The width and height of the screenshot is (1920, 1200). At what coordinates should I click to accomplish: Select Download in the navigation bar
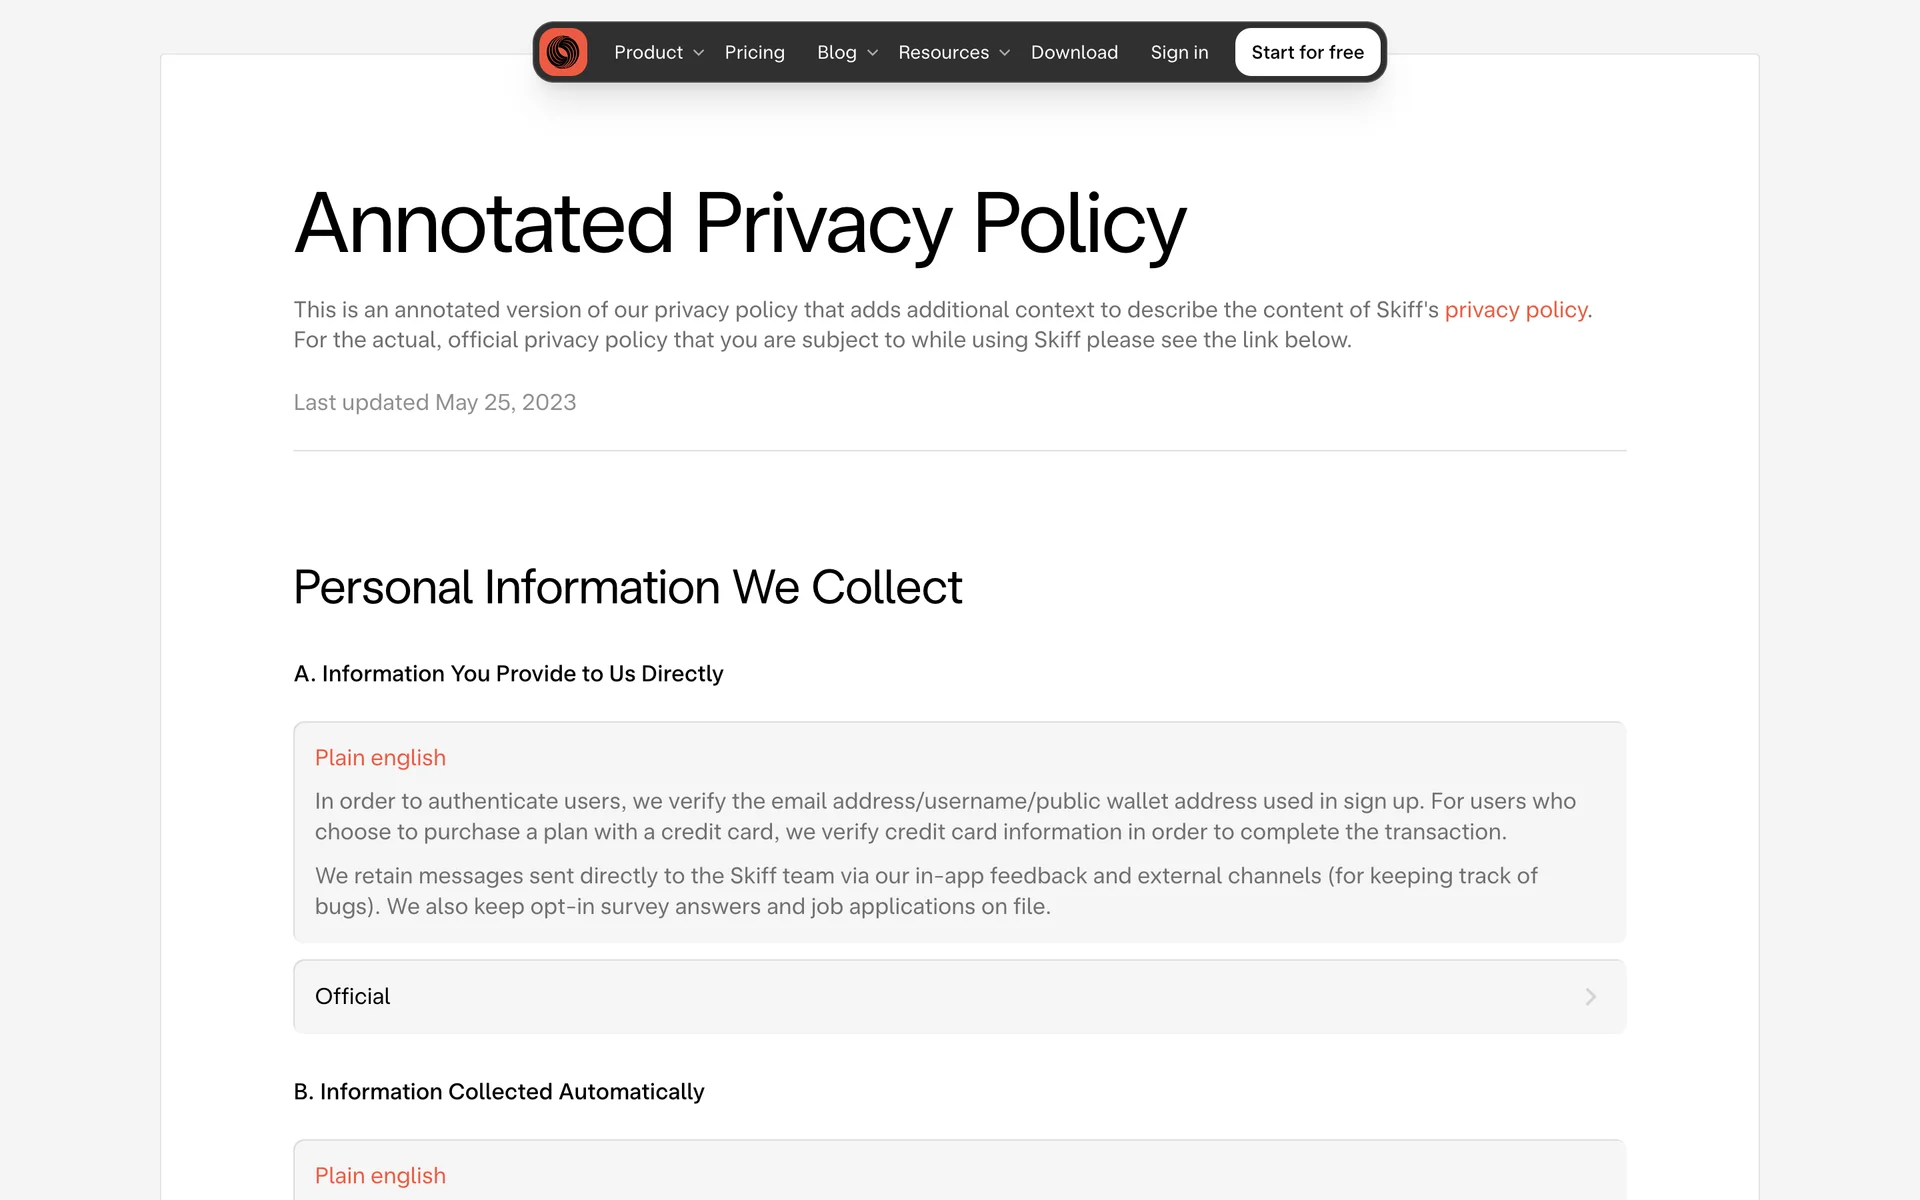pyautogui.click(x=1074, y=52)
